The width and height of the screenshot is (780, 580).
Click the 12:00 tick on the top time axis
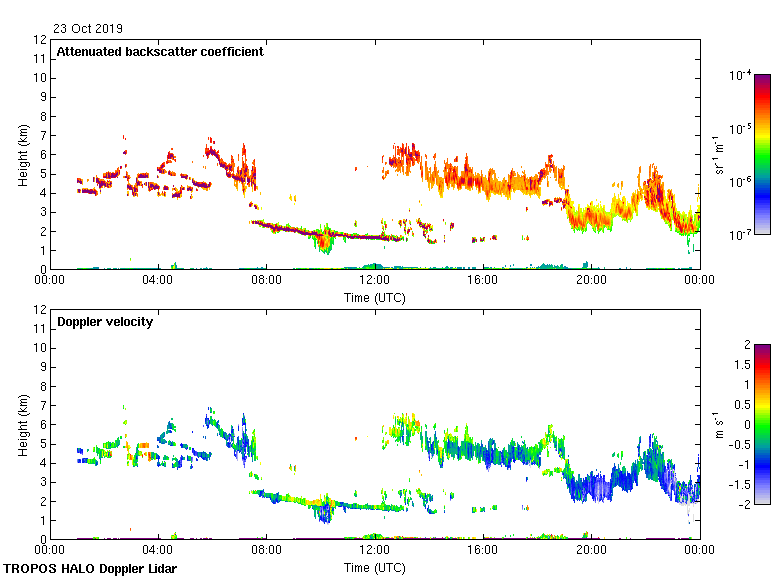tap(375, 282)
